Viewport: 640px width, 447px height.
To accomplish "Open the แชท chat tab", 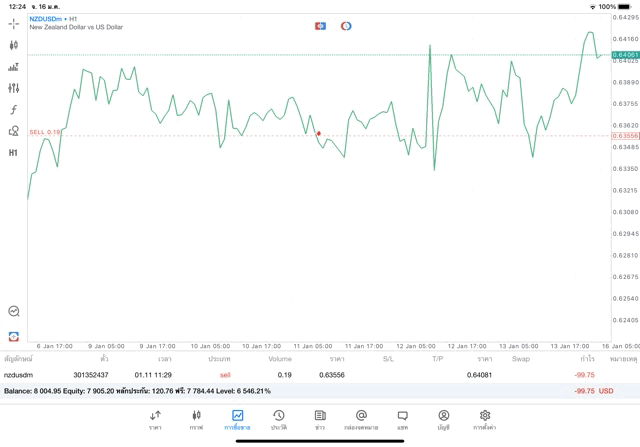I will click(402, 420).
